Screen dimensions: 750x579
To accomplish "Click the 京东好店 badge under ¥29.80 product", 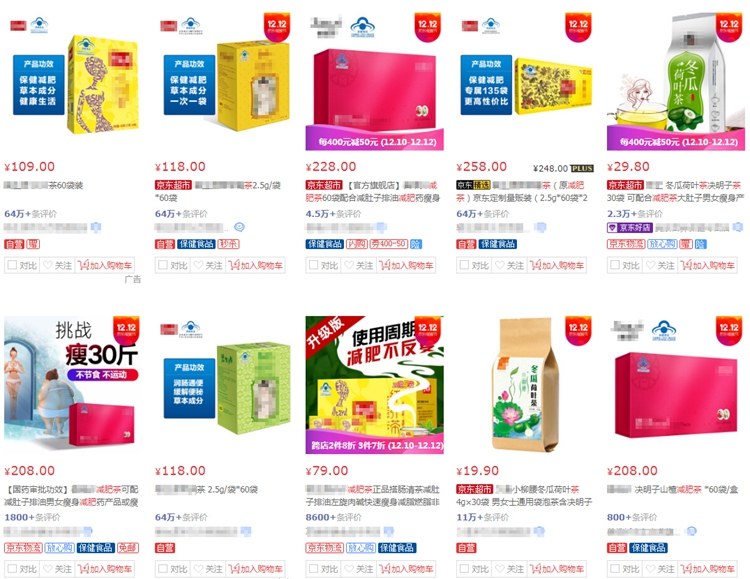I will click(x=629, y=228).
